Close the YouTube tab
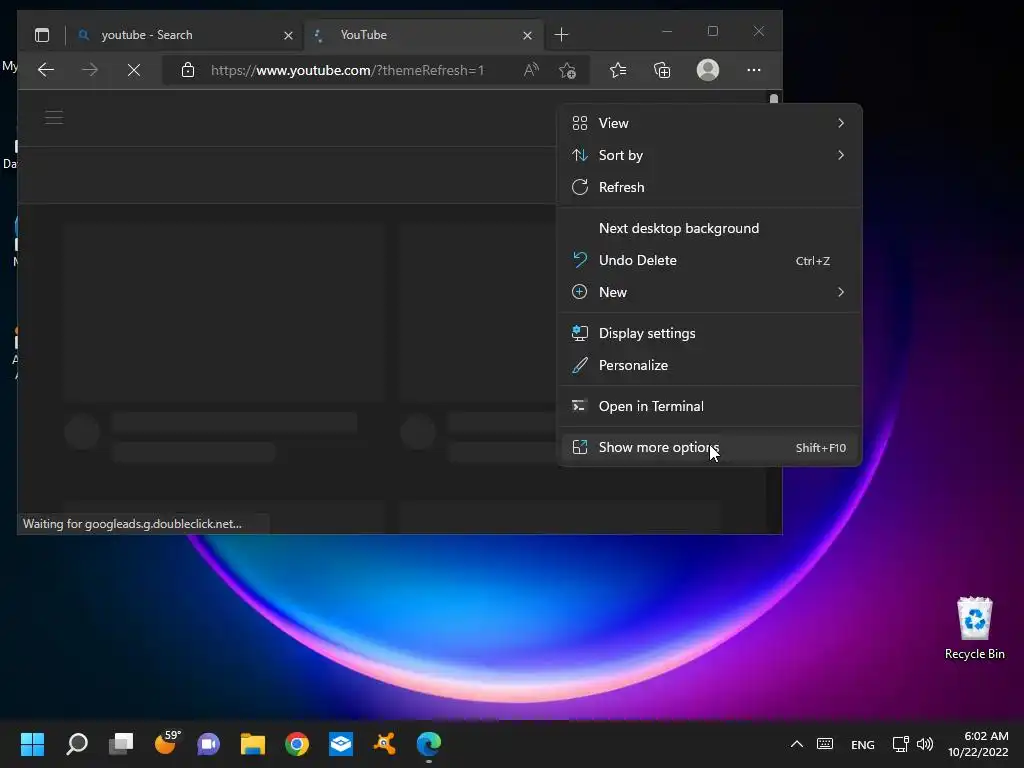 [x=527, y=35]
